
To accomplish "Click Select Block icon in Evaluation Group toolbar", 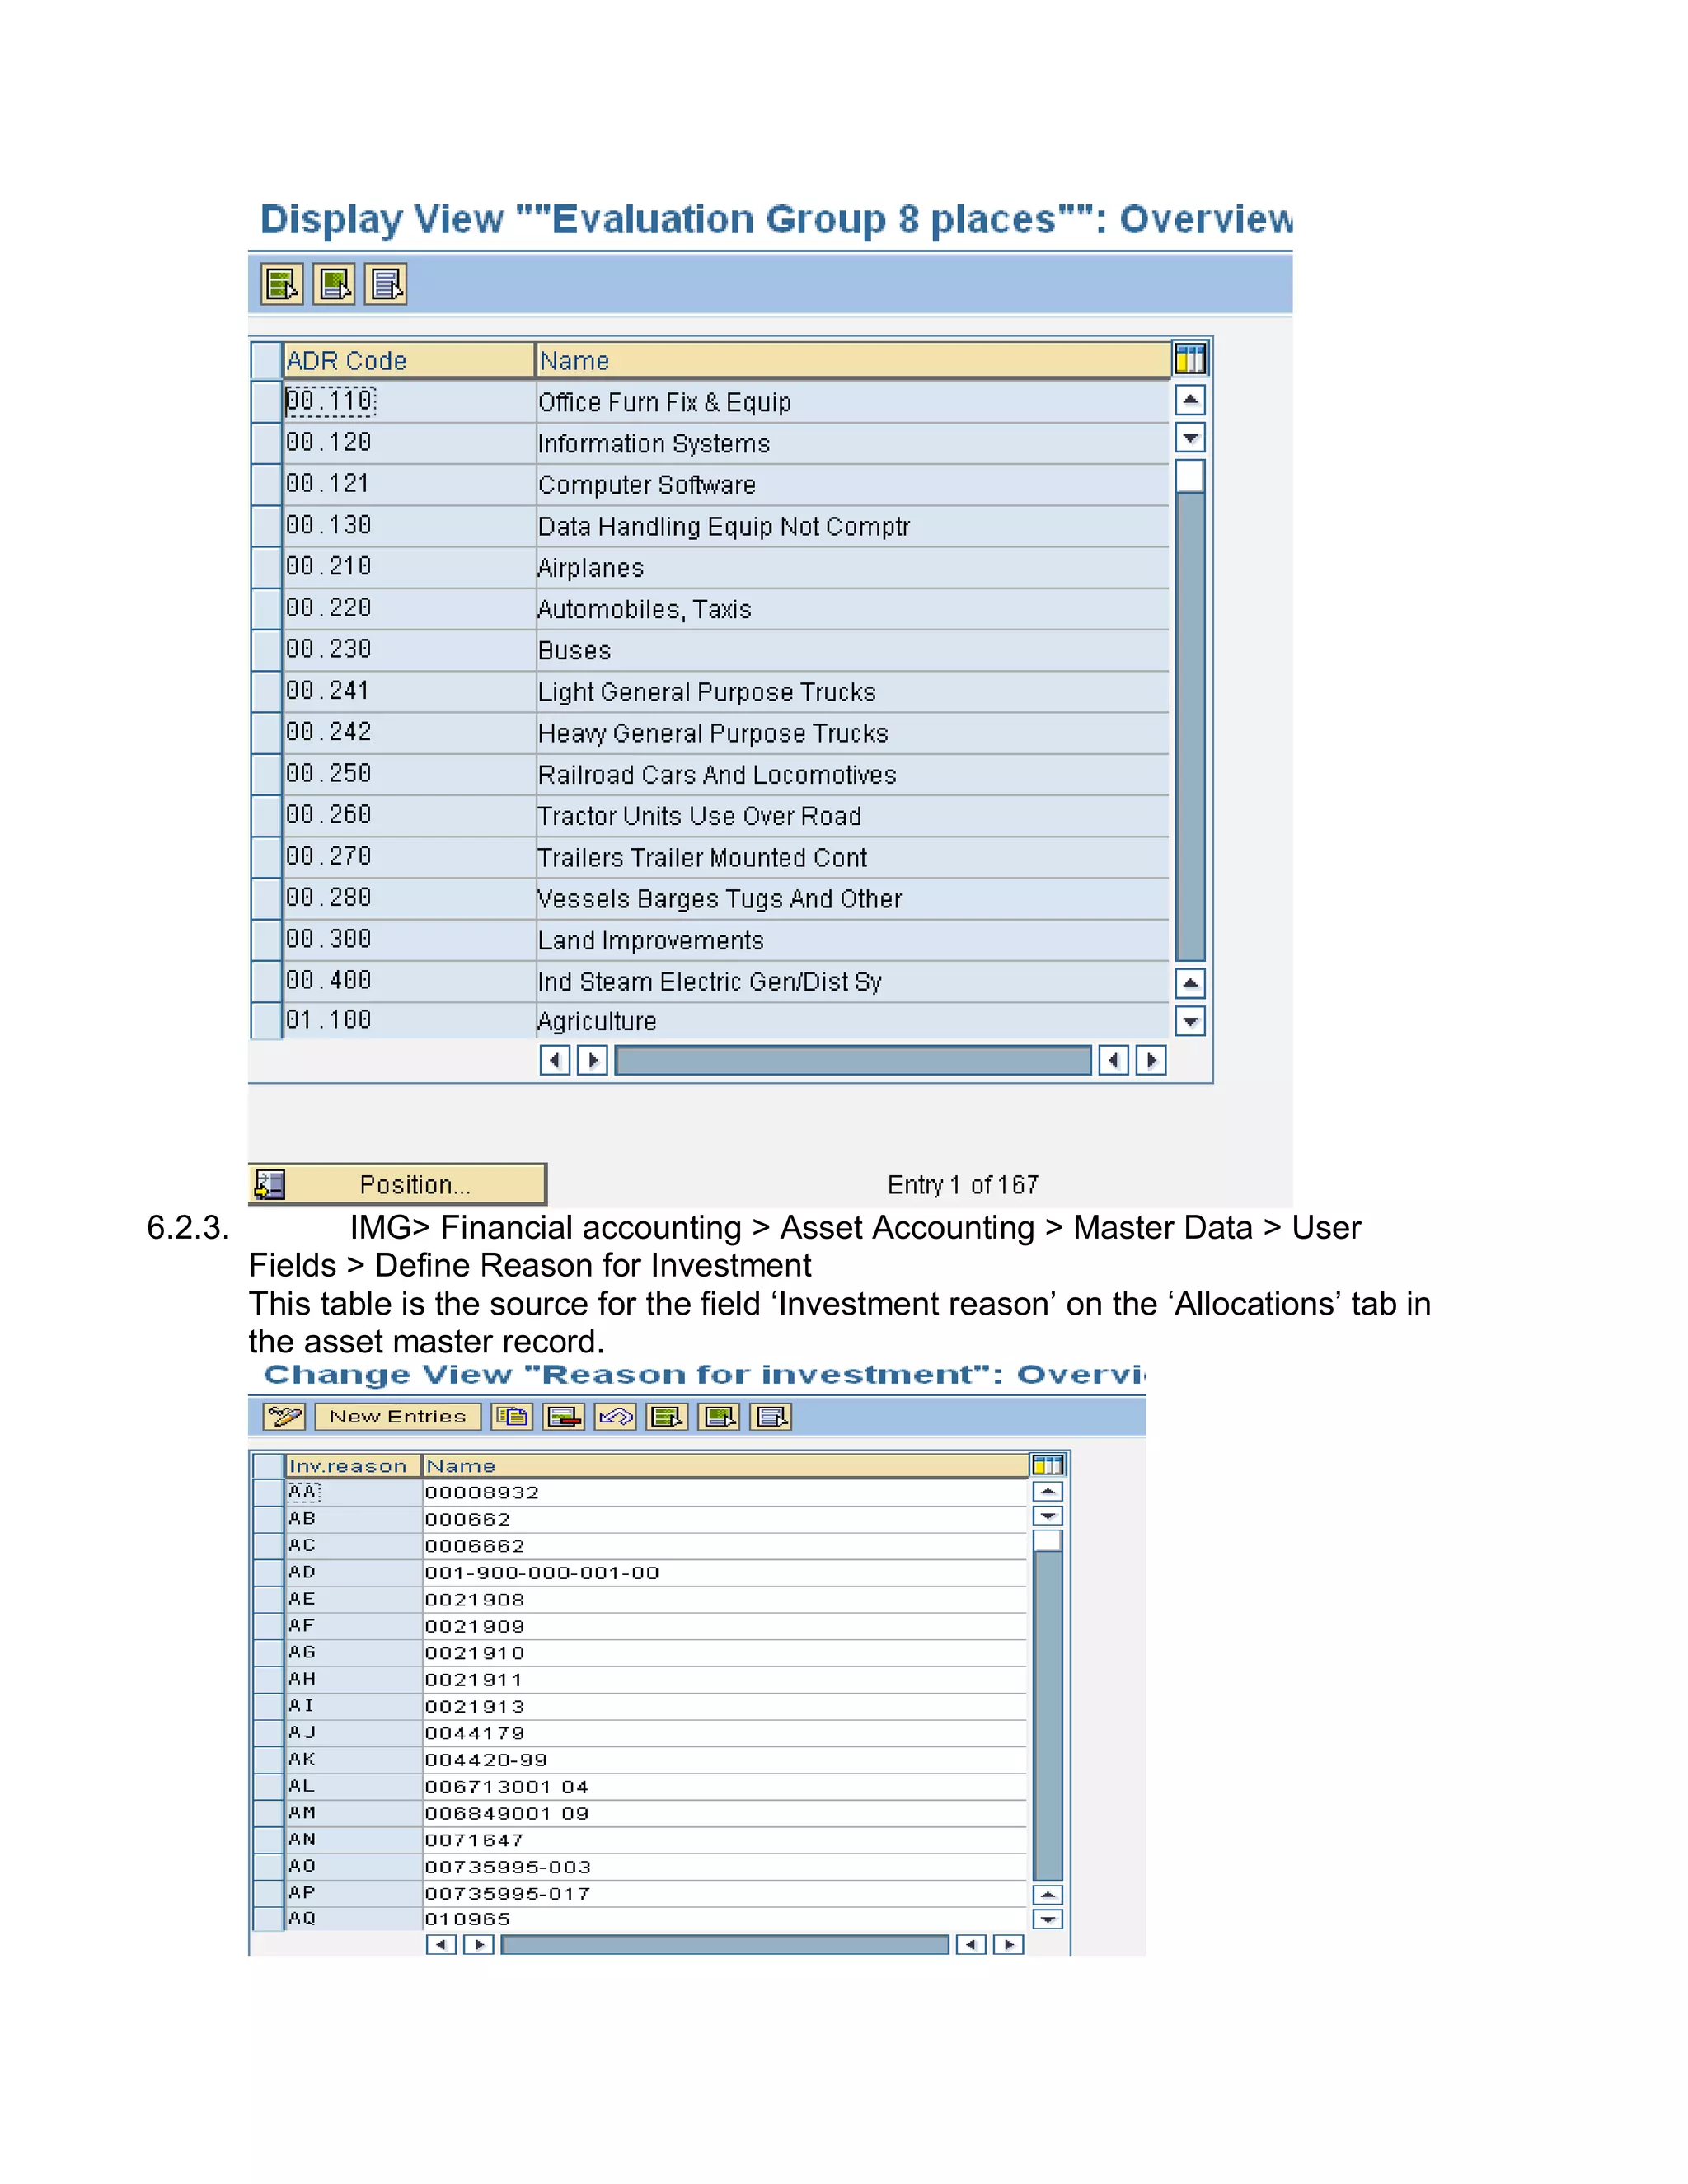I will click(x=334, y=284).
